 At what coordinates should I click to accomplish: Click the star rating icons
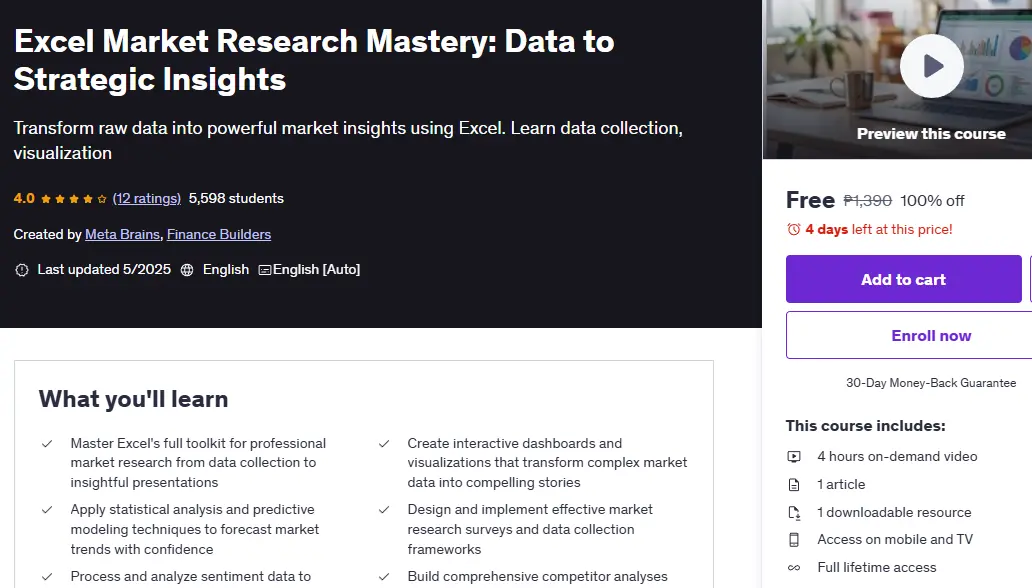coord(74,199)
